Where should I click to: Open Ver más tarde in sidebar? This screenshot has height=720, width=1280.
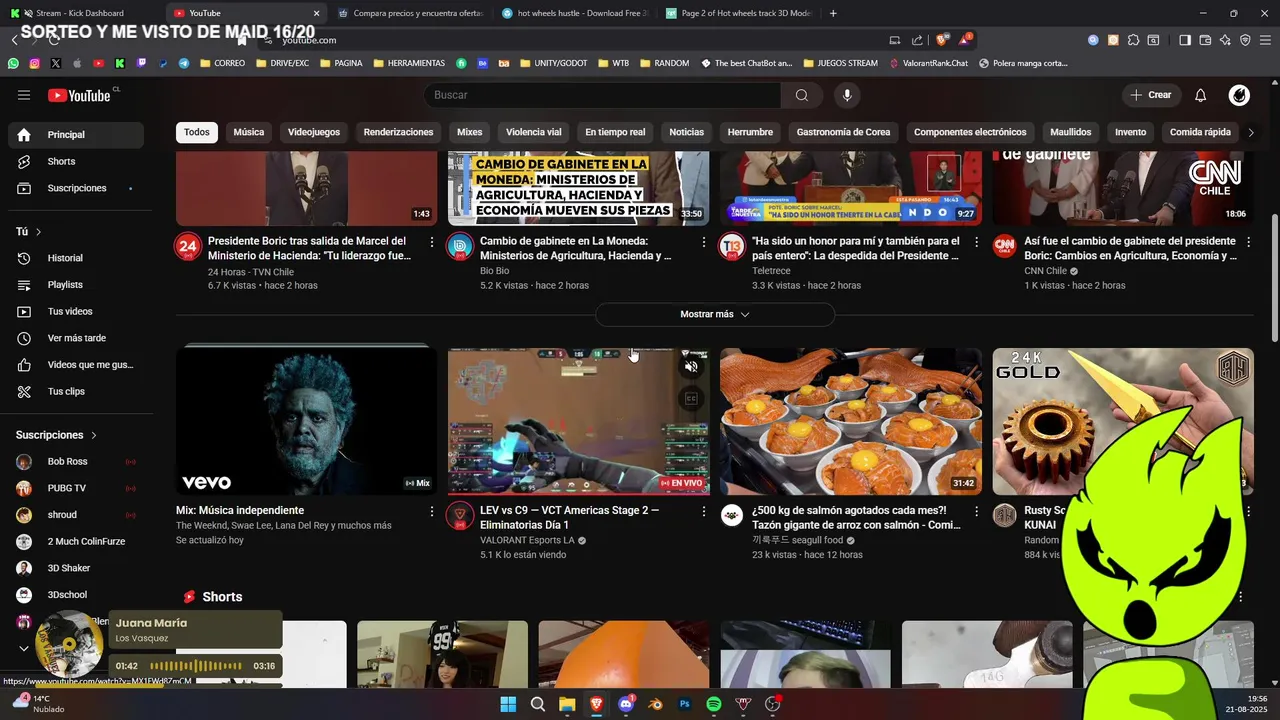pos(76,338)
